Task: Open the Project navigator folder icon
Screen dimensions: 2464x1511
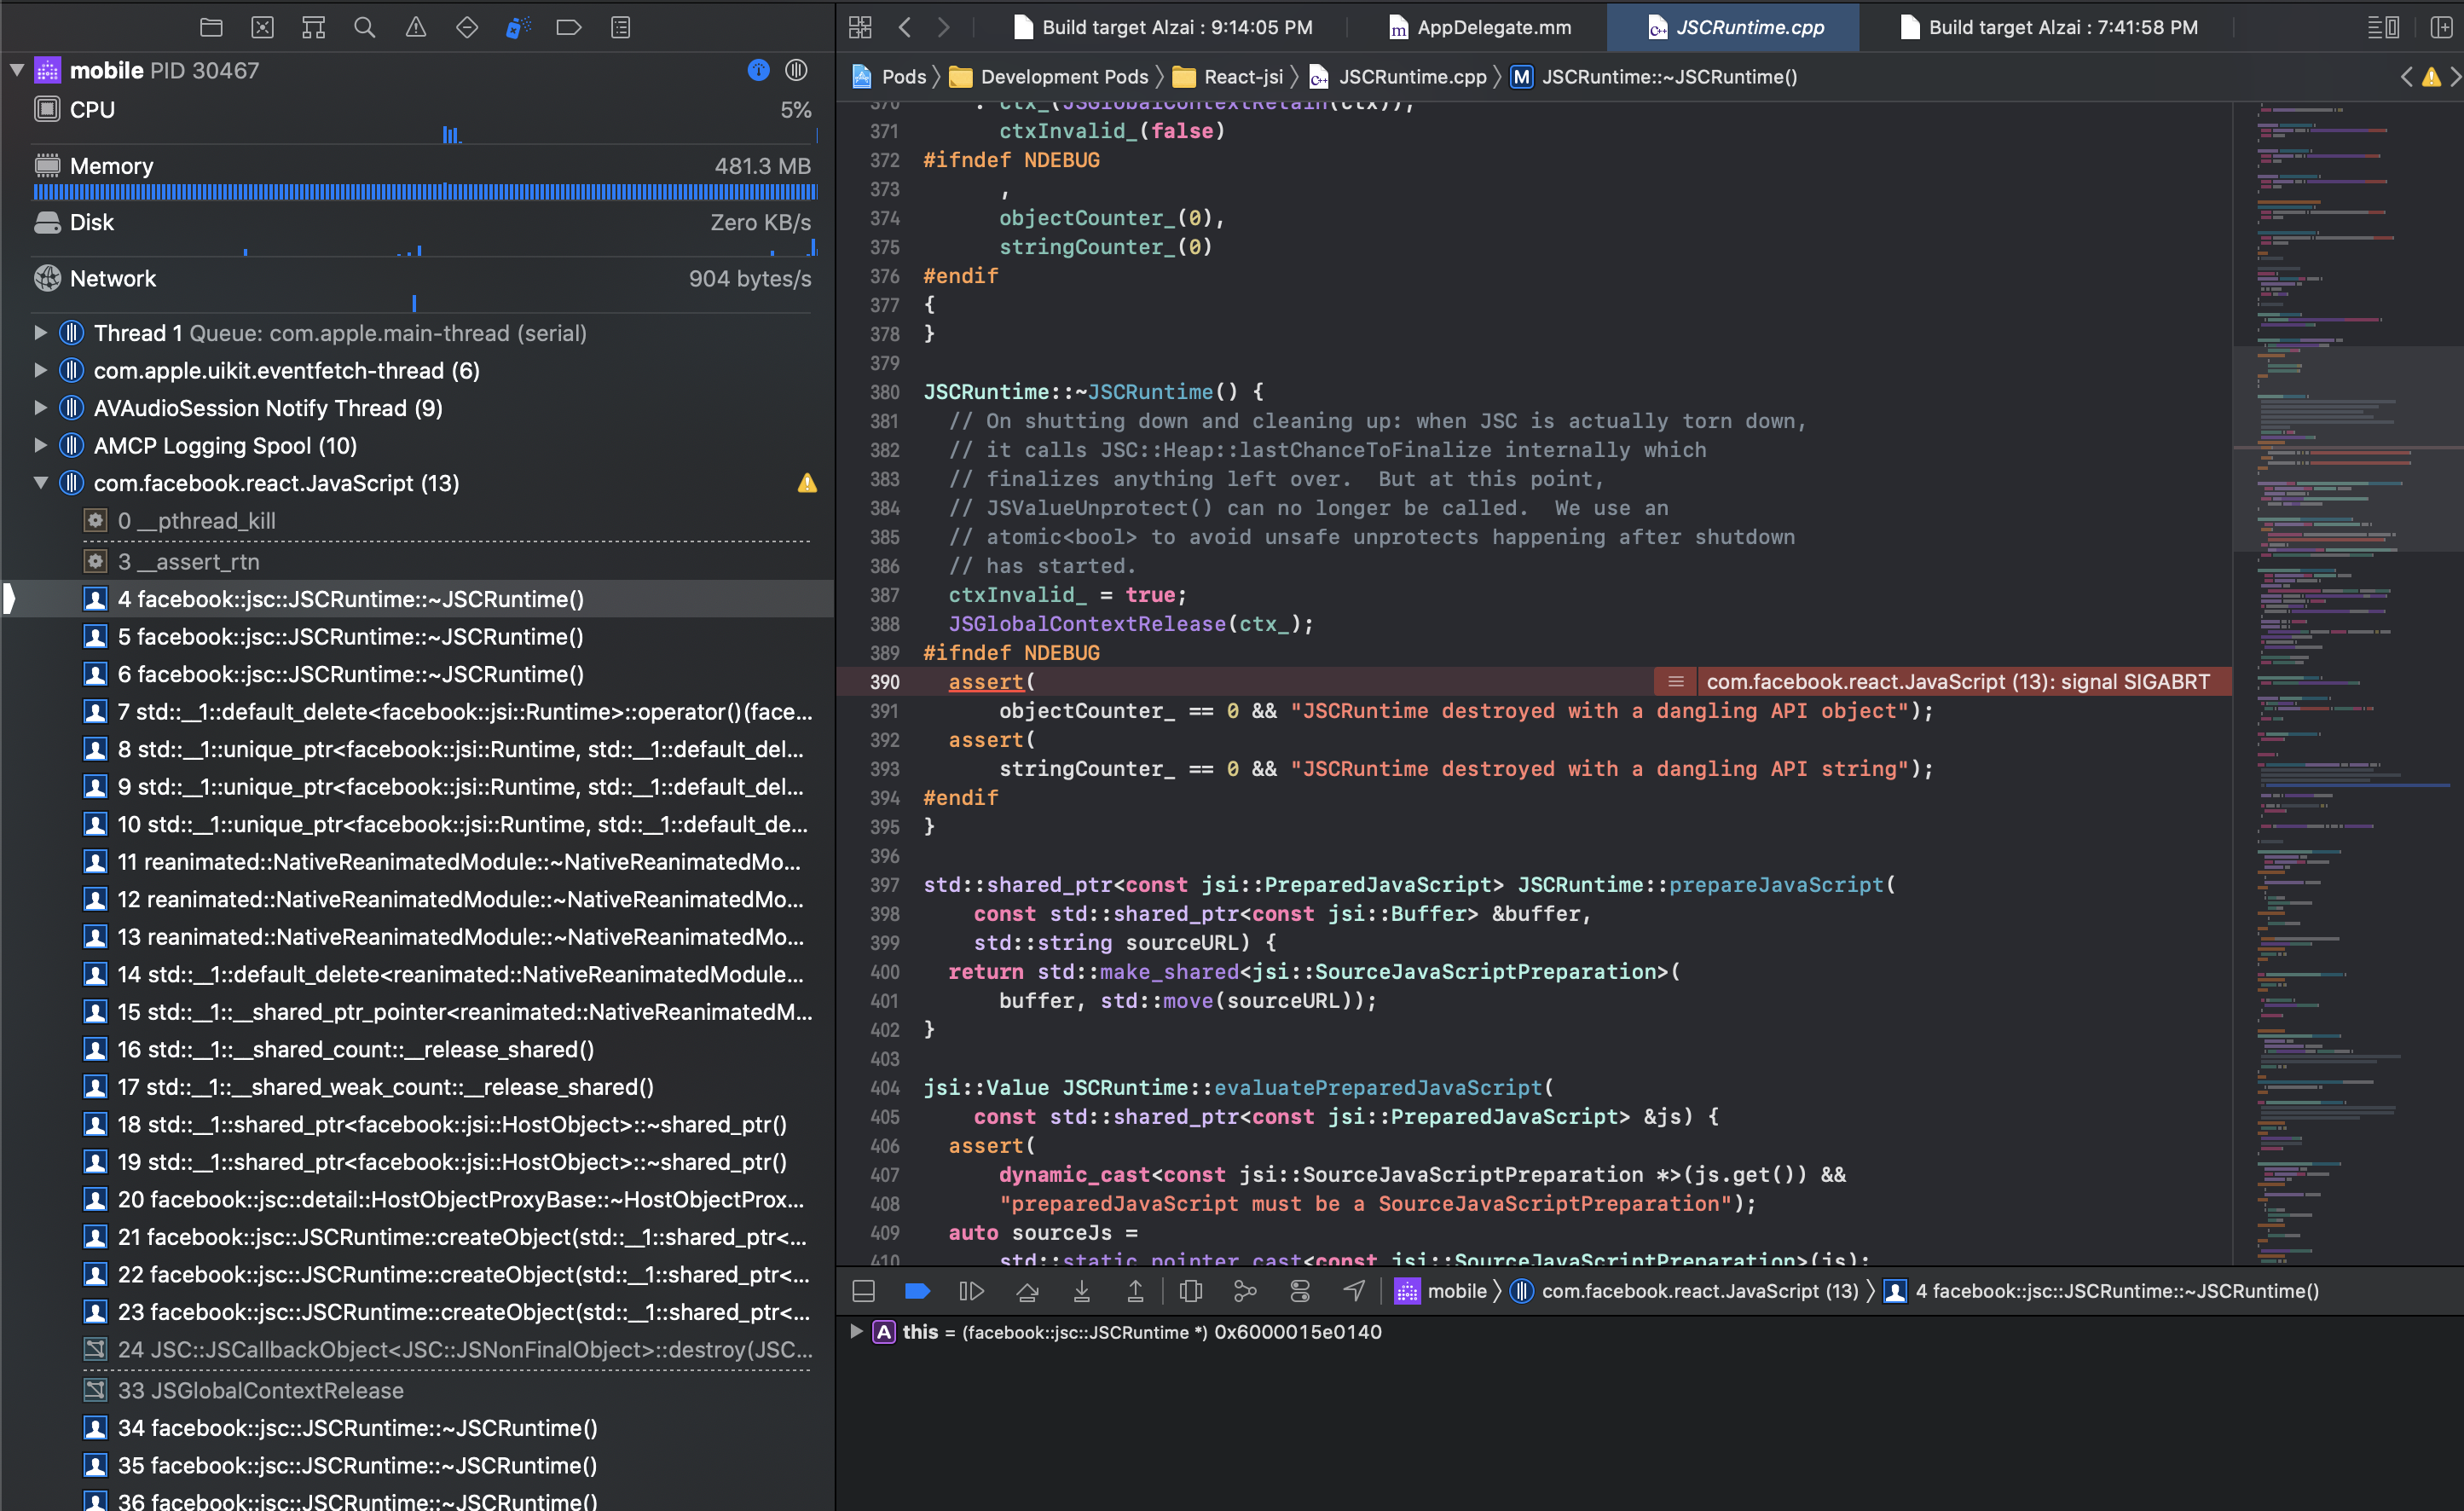Action: 211,27
